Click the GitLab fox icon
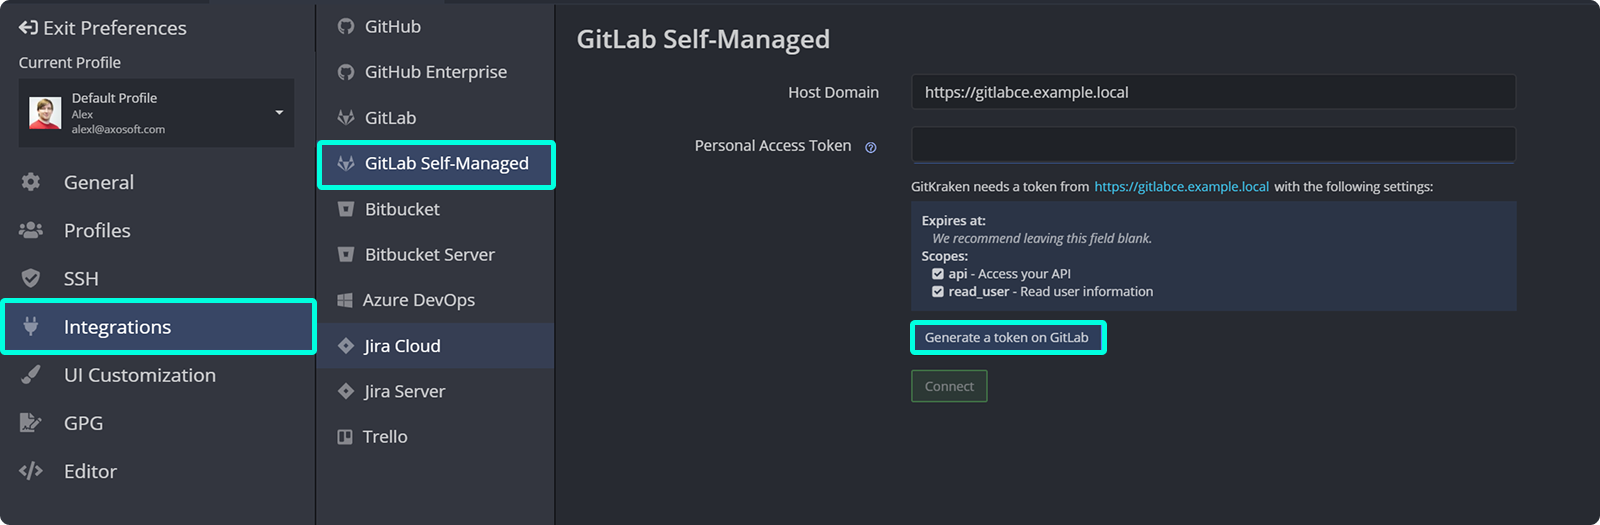 point(346,118)
